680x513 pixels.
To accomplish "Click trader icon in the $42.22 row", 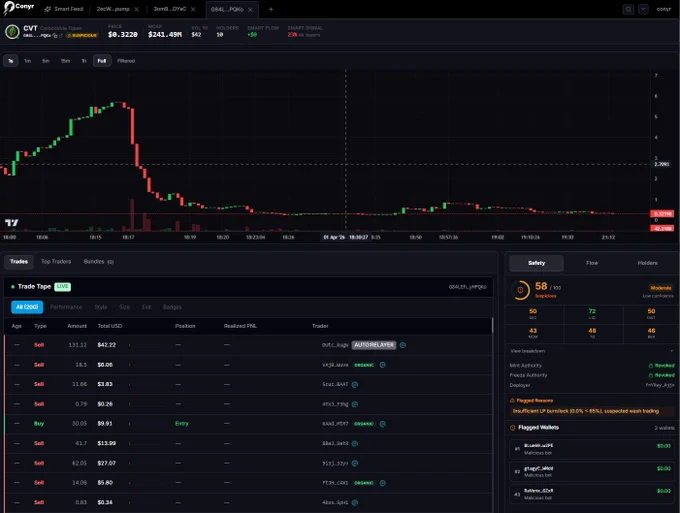I will pos(403,345).
